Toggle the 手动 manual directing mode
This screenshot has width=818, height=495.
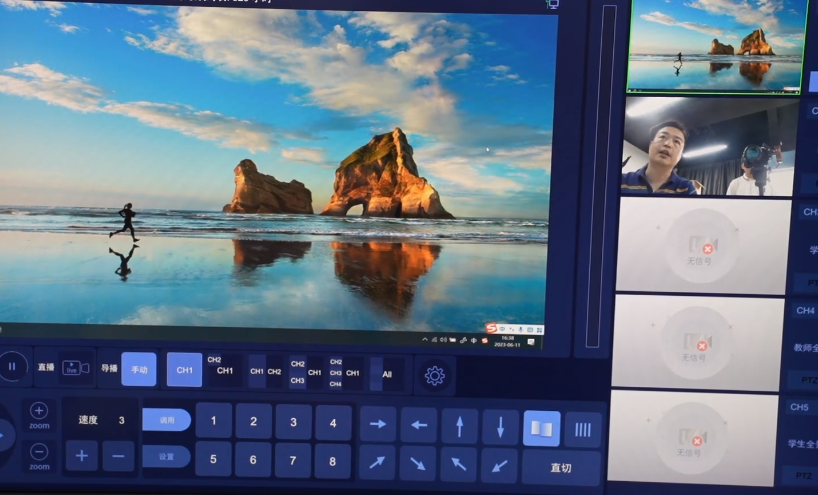(x=138, y=369)
